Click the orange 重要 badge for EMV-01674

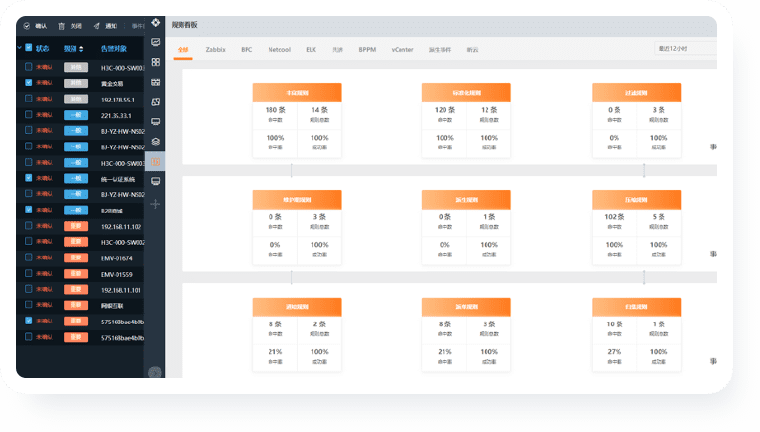(x=76, y=257)
